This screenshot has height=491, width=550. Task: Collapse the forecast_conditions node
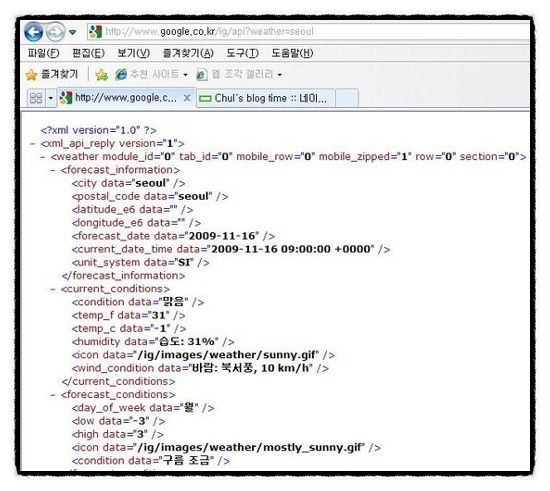click(53, 395)
